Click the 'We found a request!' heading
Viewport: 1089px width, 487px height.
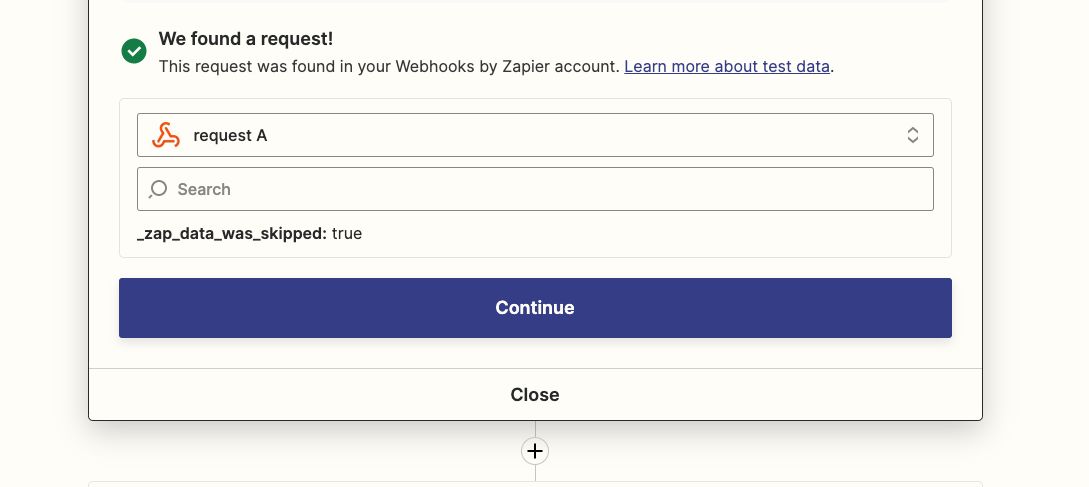(x=246, y=39)
